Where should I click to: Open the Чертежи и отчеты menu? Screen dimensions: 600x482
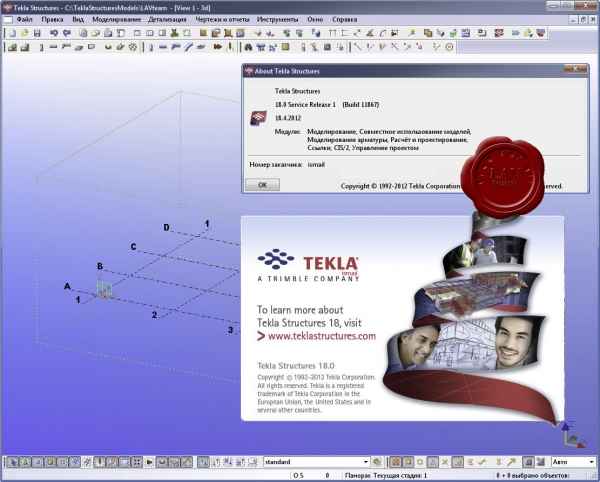pyautogui.click(x=222, y=19)
